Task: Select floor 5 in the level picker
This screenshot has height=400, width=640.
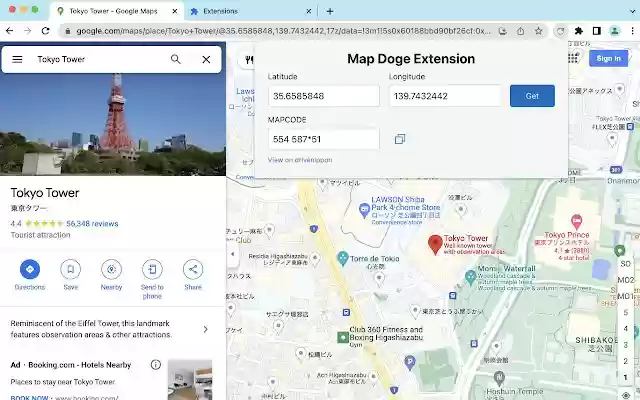Action: pyautogui.click(x=625, y=313)
